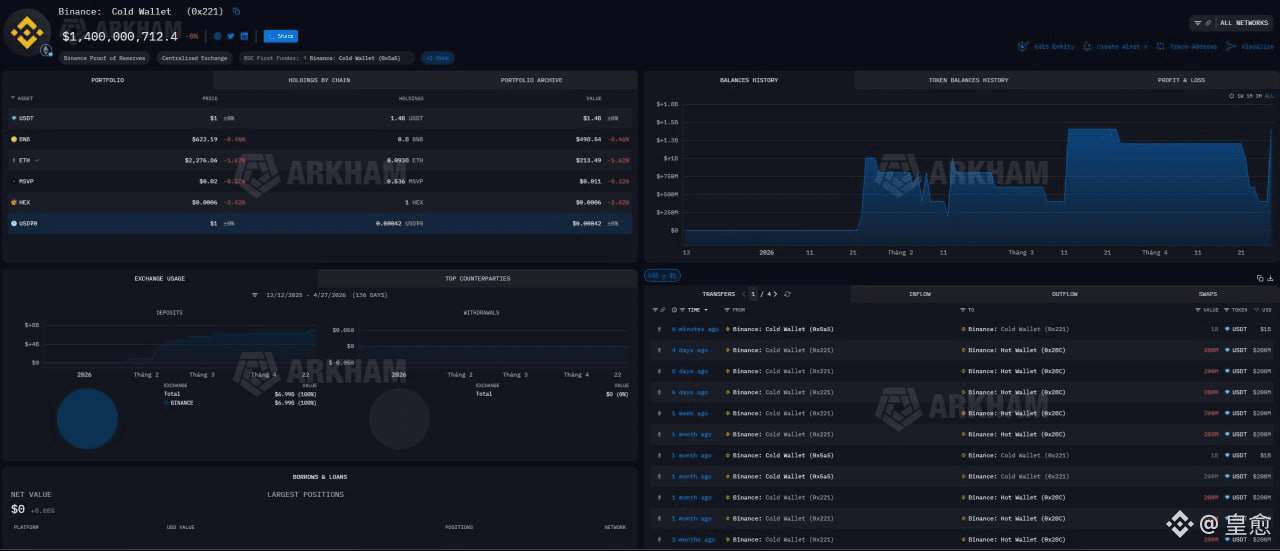This screenshot has height=551, width=1280.
Task: Click the date range filter icon in Exchange Usage
Action: (255, 296)
